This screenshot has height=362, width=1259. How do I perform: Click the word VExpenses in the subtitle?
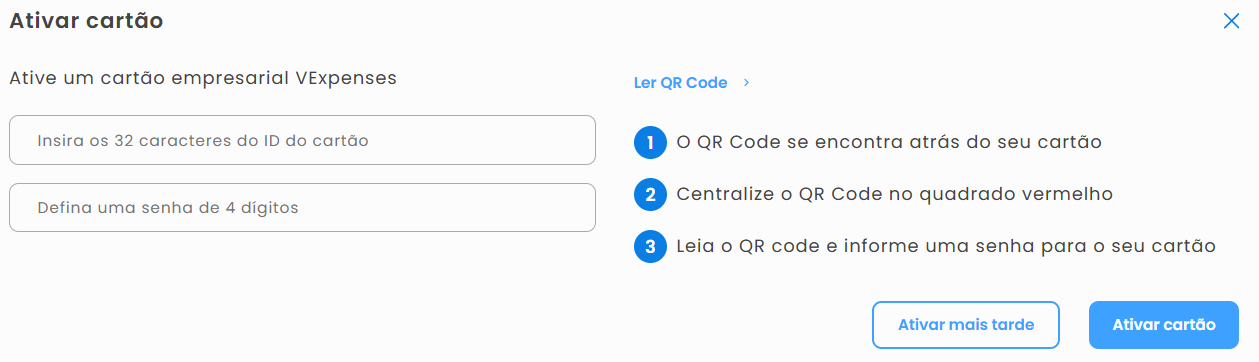tap(347, 78)
